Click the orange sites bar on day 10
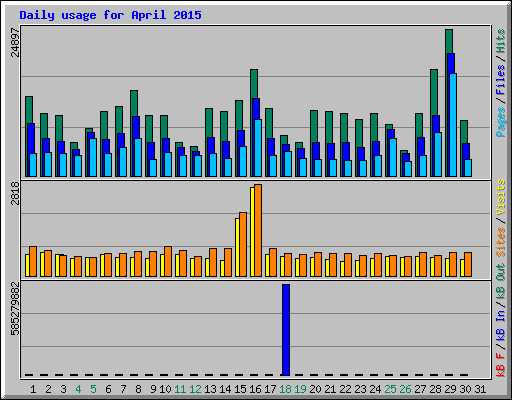The height and width of the screenshot is (400, 512). pos(168,262)
